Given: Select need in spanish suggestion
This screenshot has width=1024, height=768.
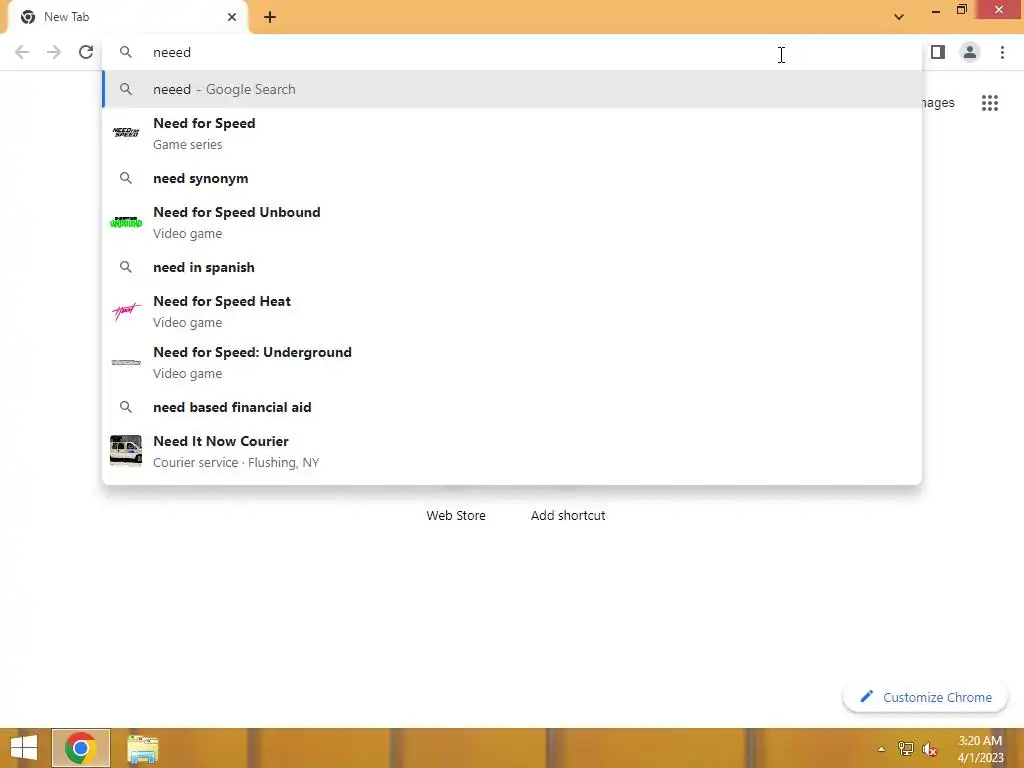Looking at the screenshot, I should 512,267.
